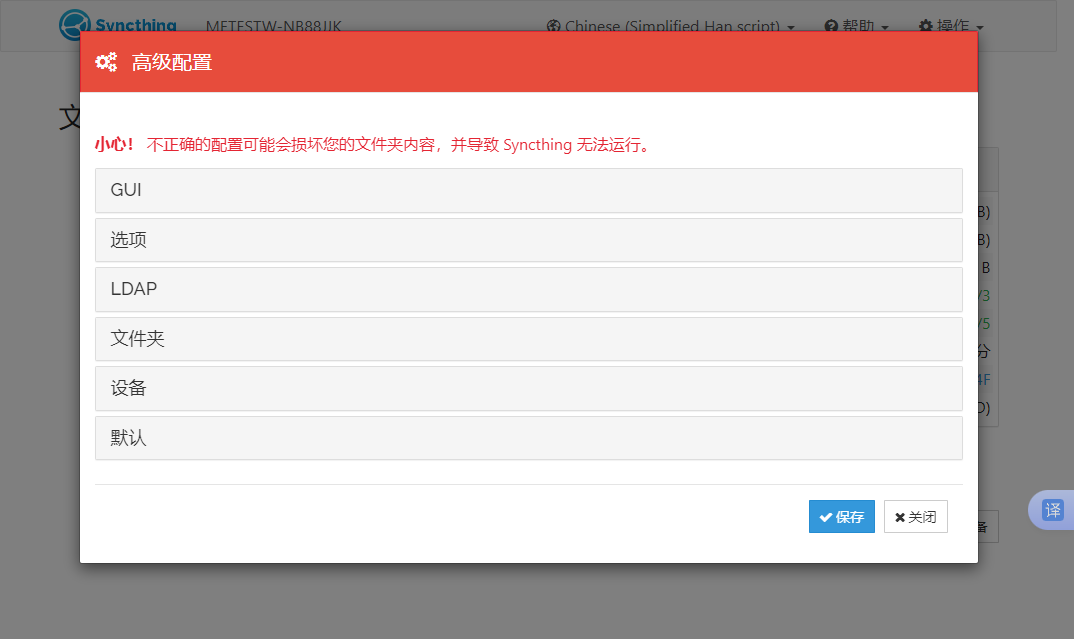Click the X icon on the 关闭 button
This screenshot has height=639, width=1074.
pyautogui.click(x=901, y=516)
